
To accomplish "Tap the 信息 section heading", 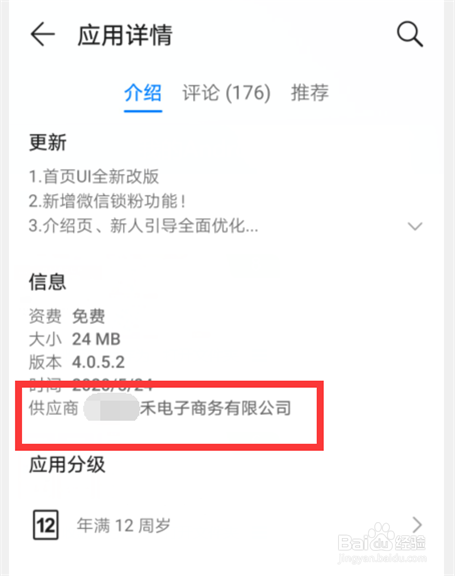I will point(48,282).
